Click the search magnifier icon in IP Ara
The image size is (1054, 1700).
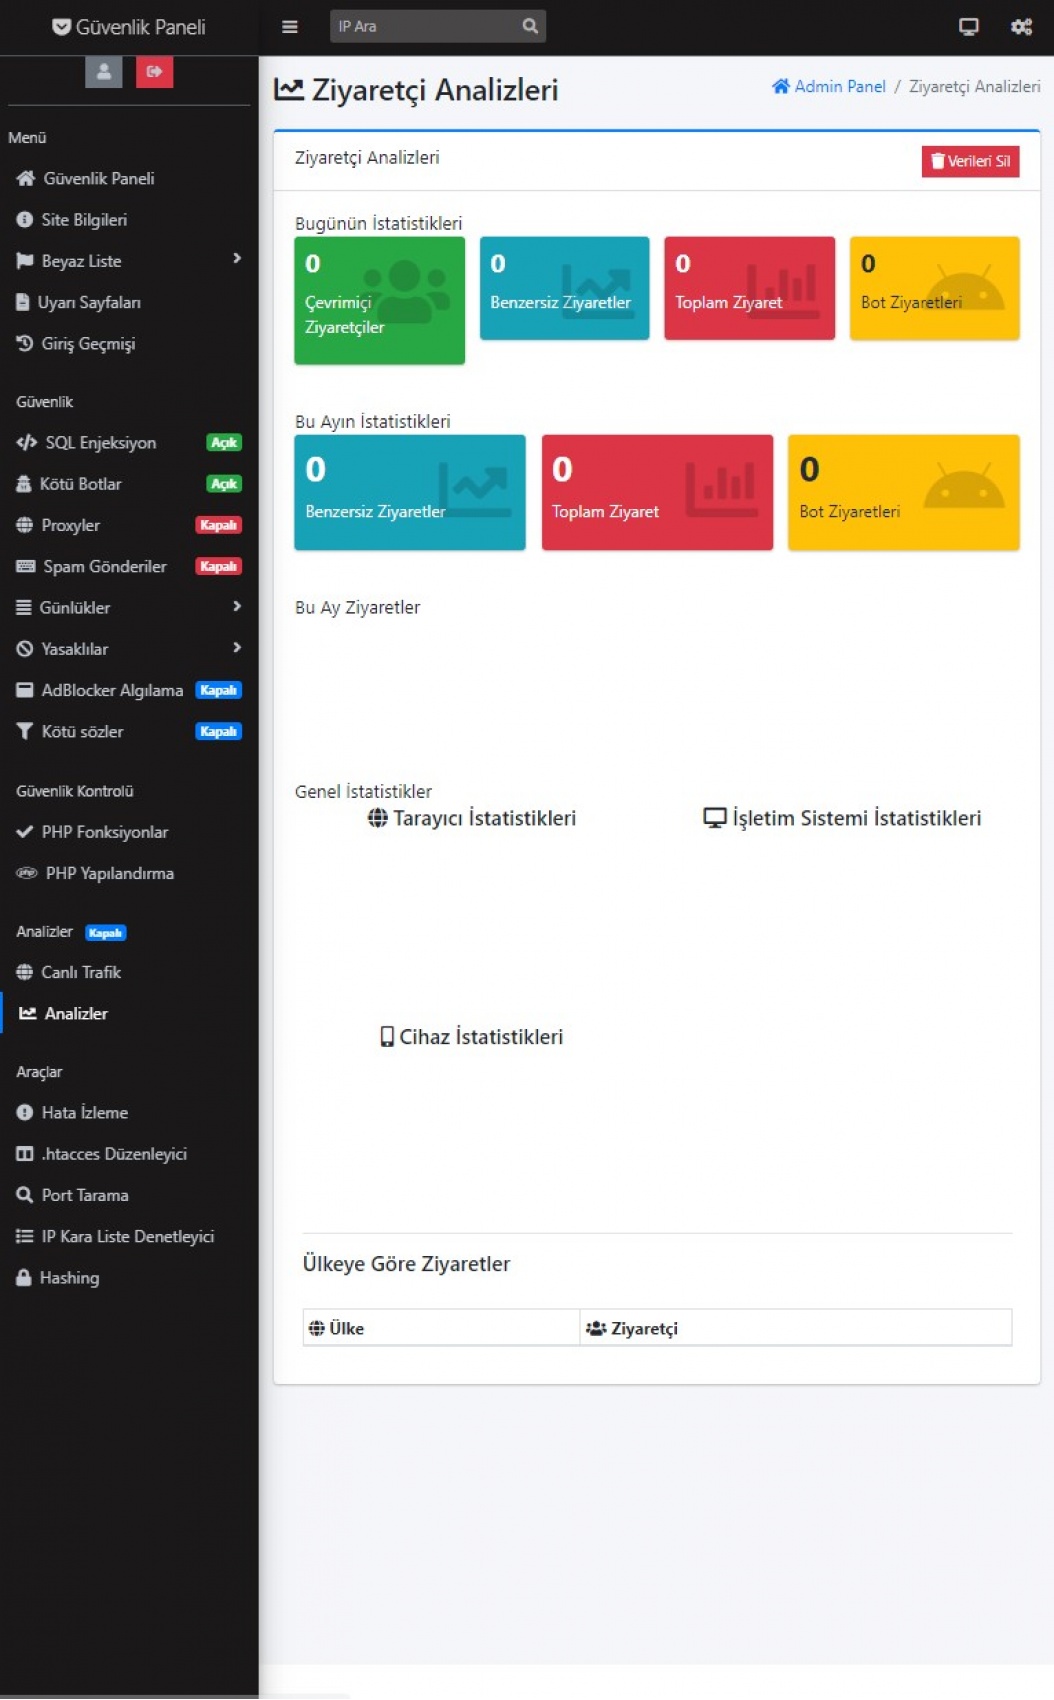click(530, 27)
